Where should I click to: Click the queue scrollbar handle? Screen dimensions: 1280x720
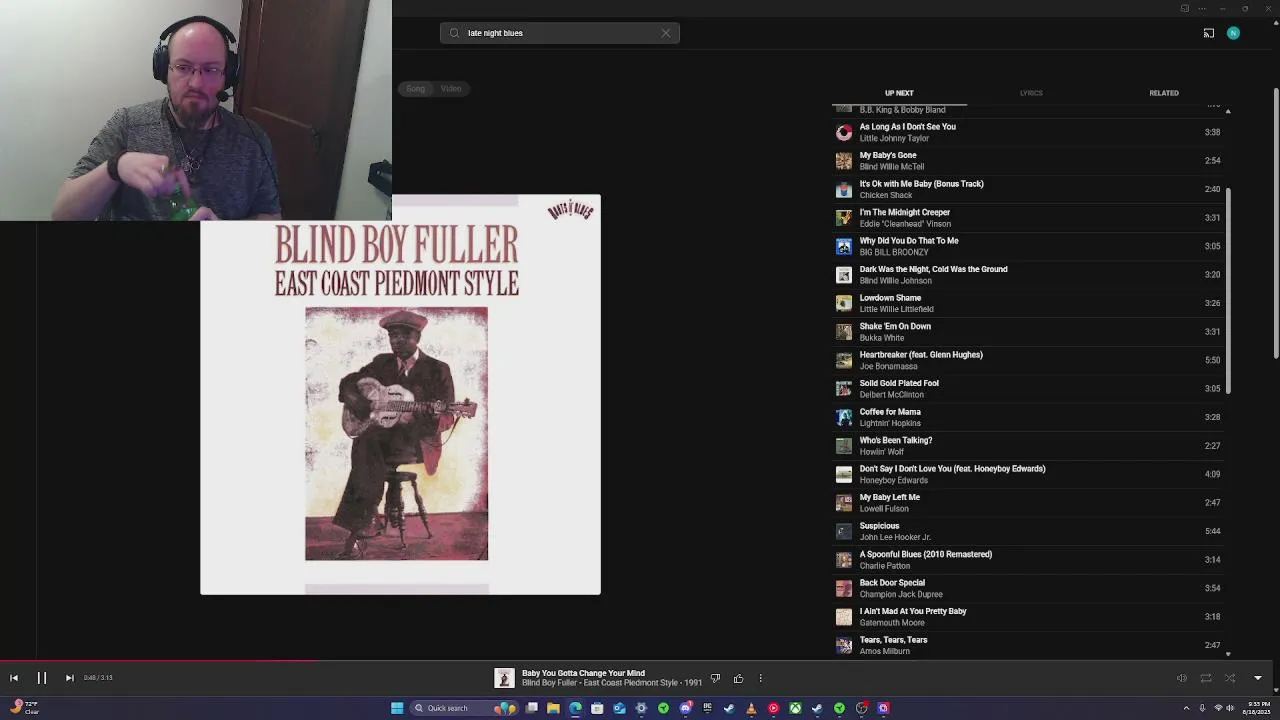pyautogui.click(x=1228, y=290)
